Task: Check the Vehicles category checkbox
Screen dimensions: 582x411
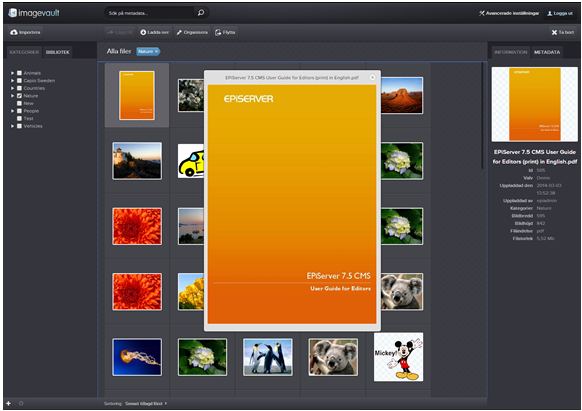Action: pos(19,126)
